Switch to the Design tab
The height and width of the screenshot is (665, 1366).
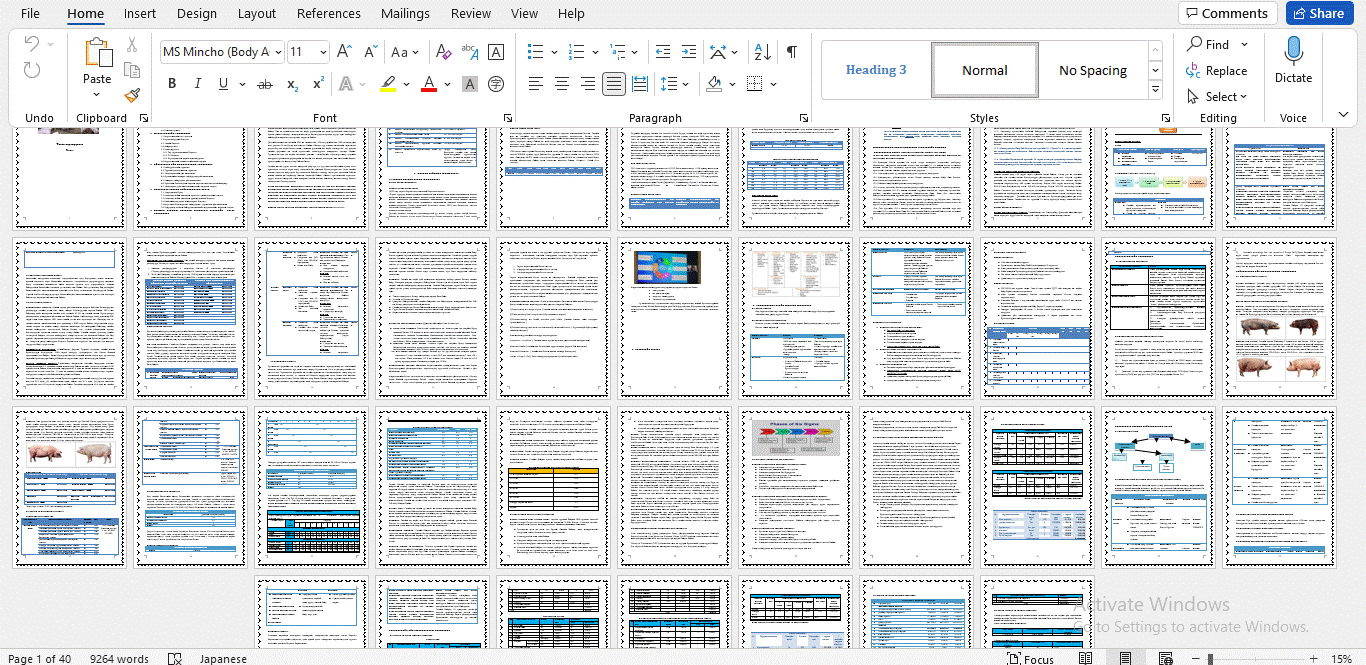coord(197,13)
